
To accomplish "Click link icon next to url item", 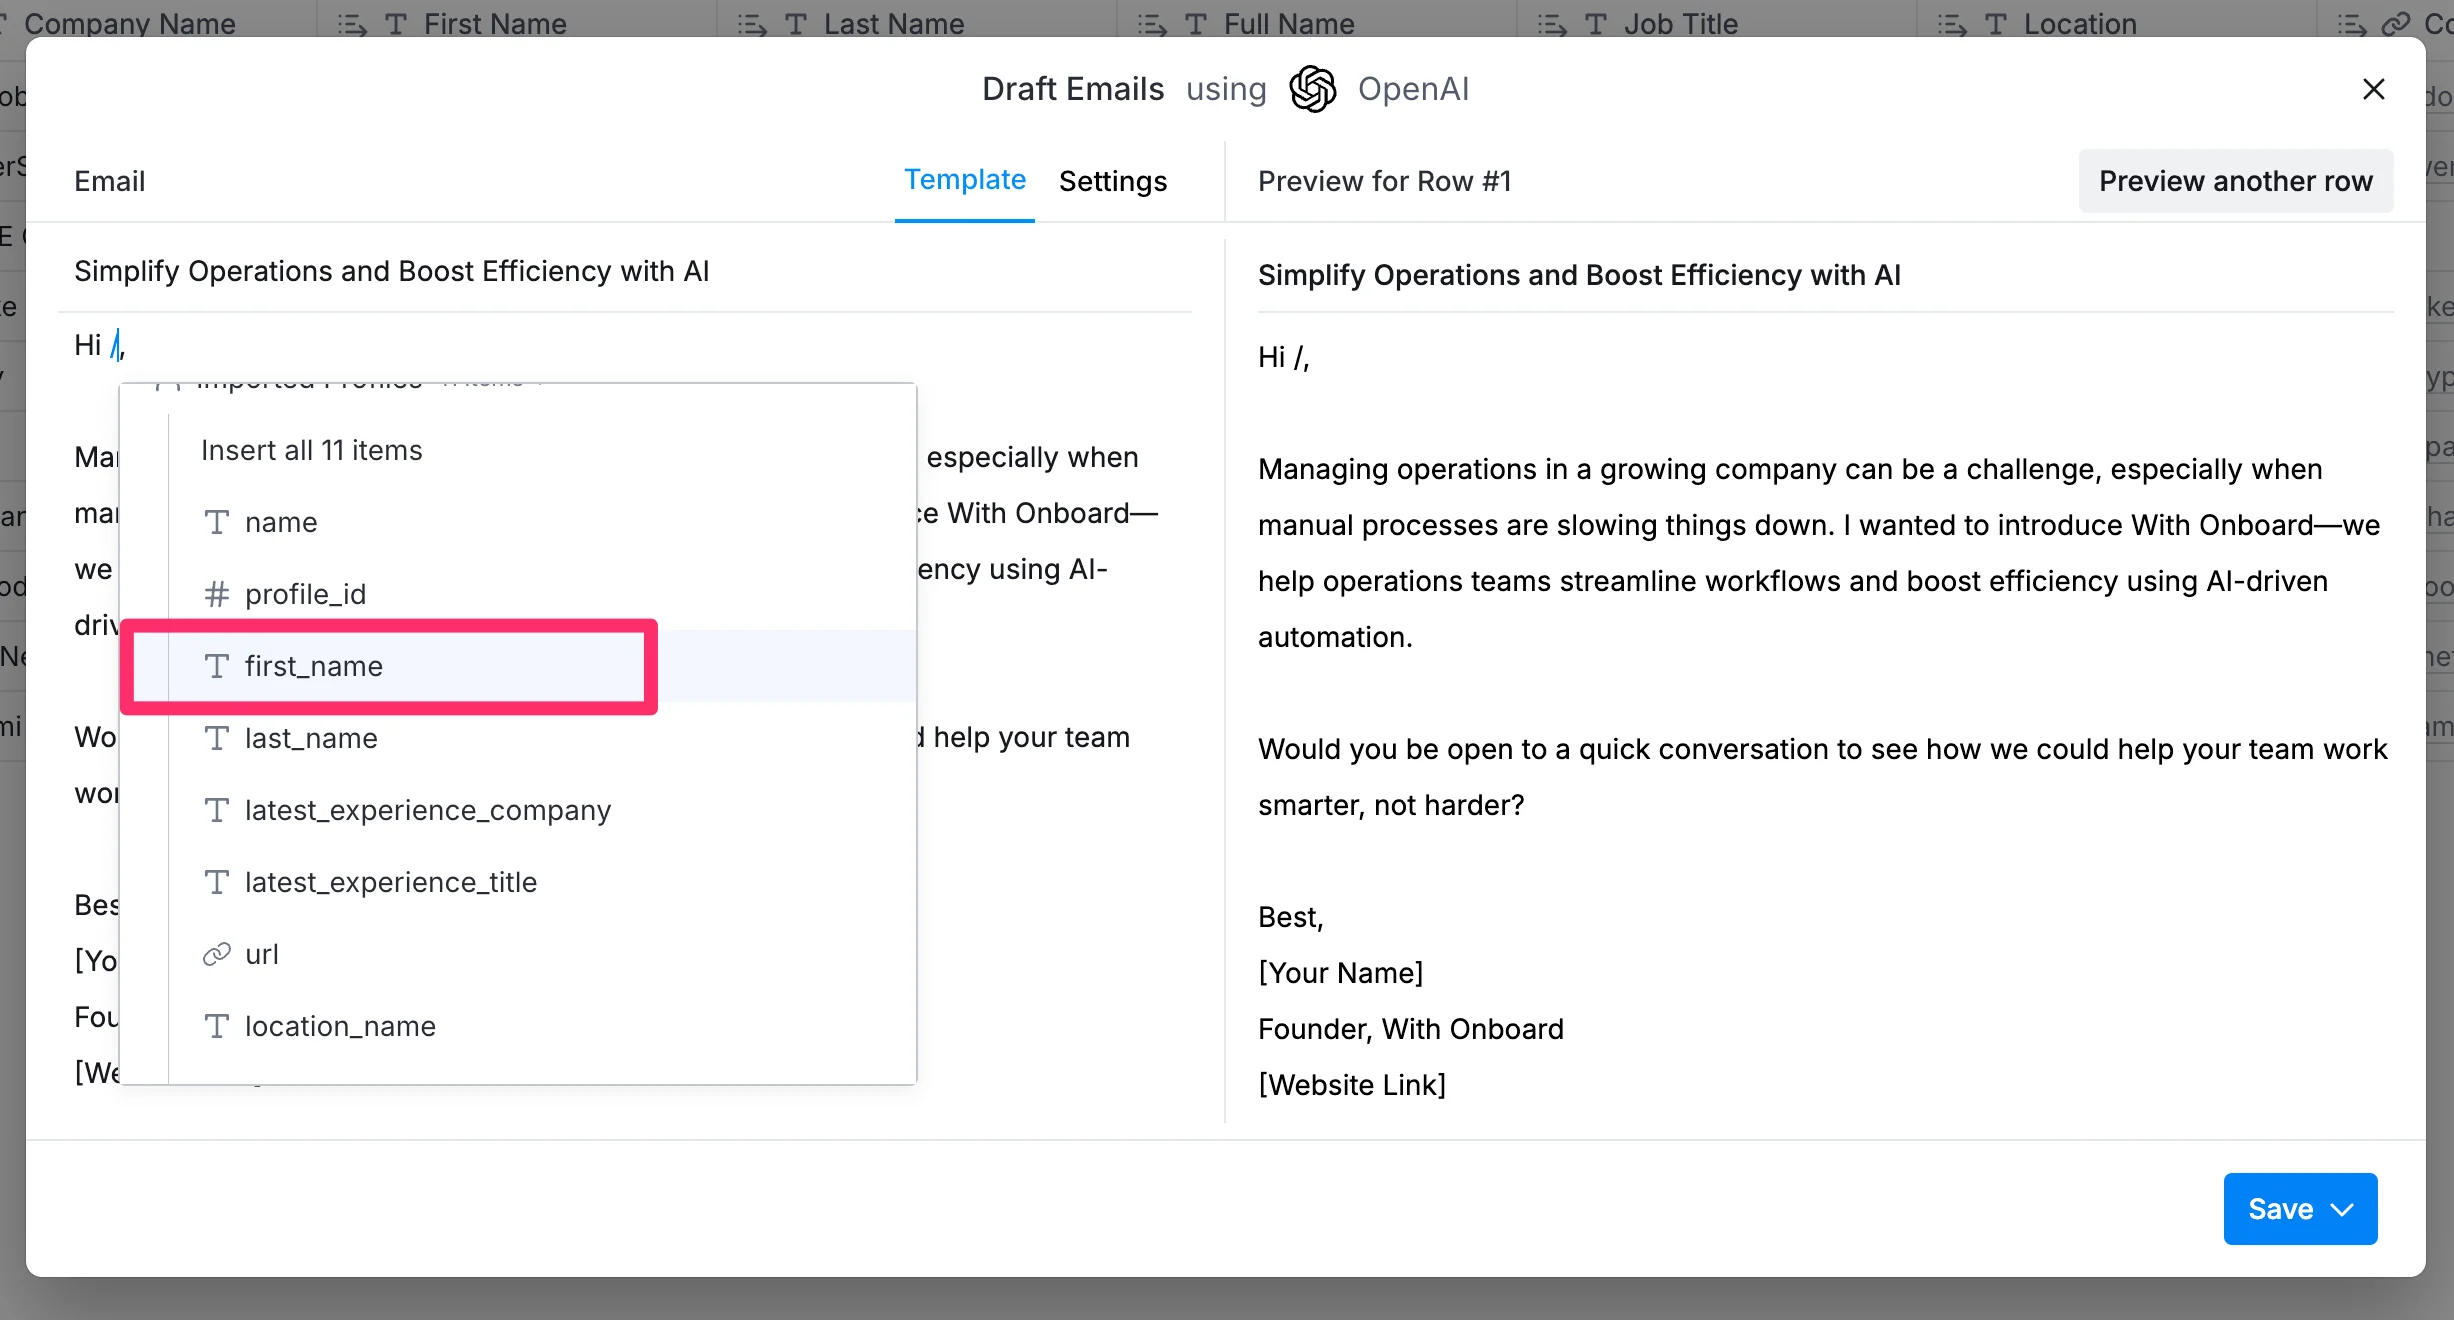I will pyautogui.click(x=216, y=954).
